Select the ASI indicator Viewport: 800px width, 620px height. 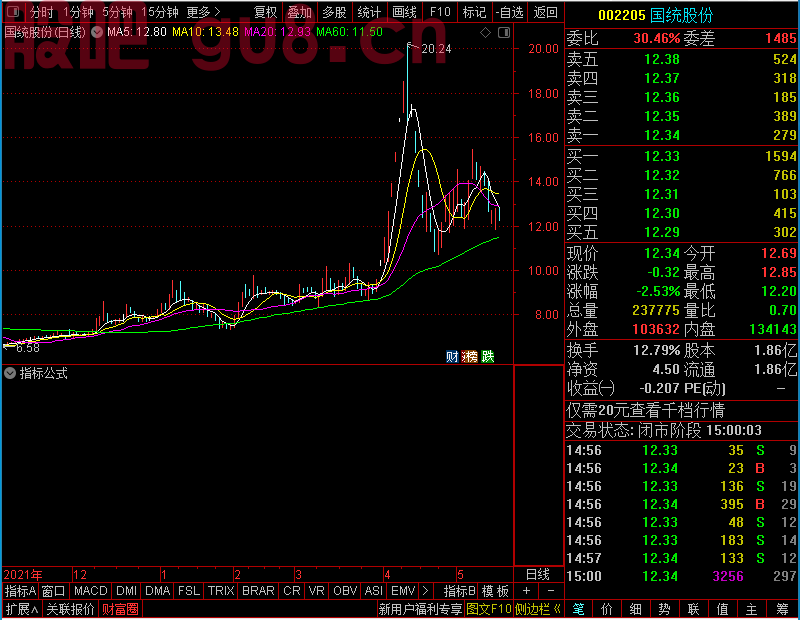(373, 591)
